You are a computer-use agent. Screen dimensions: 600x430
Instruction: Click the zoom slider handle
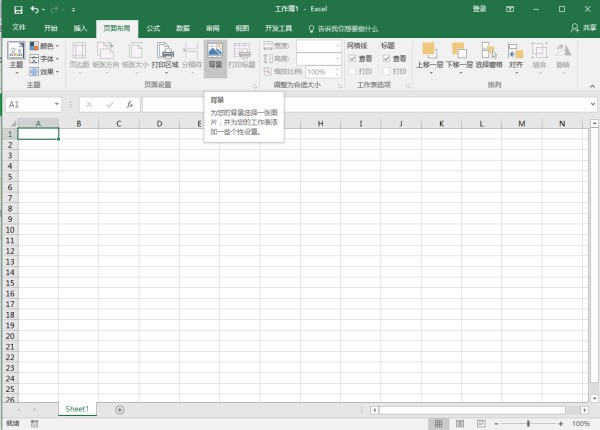(528, 423)
